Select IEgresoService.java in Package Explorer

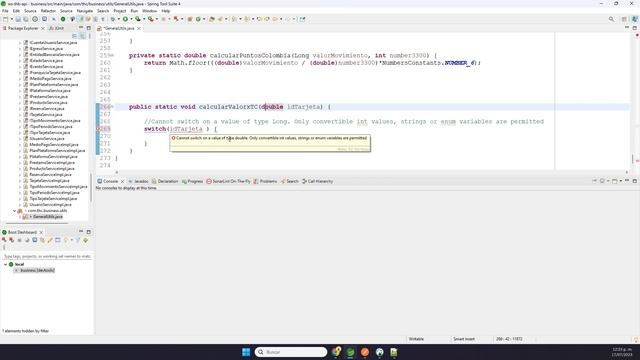46,49
